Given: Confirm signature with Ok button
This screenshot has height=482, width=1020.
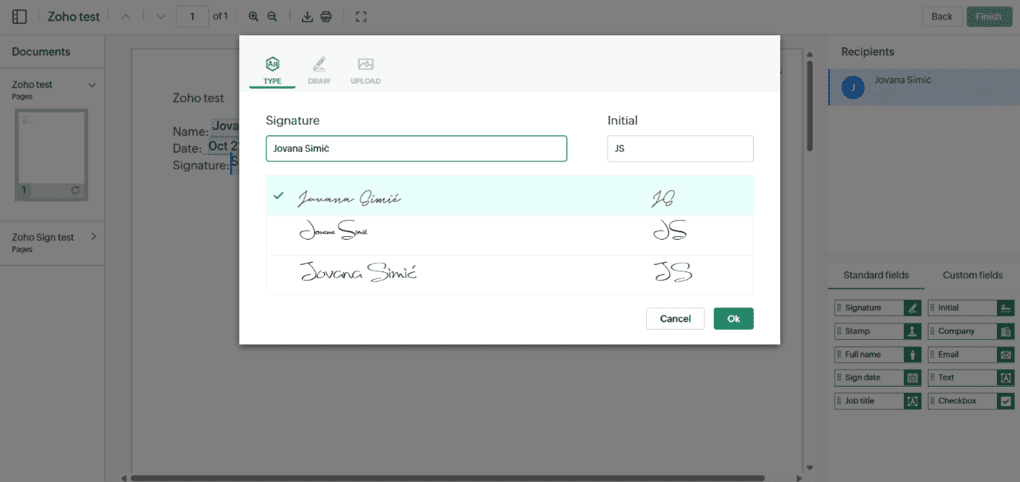Looking at the screenshot, I should pos(734,319).
